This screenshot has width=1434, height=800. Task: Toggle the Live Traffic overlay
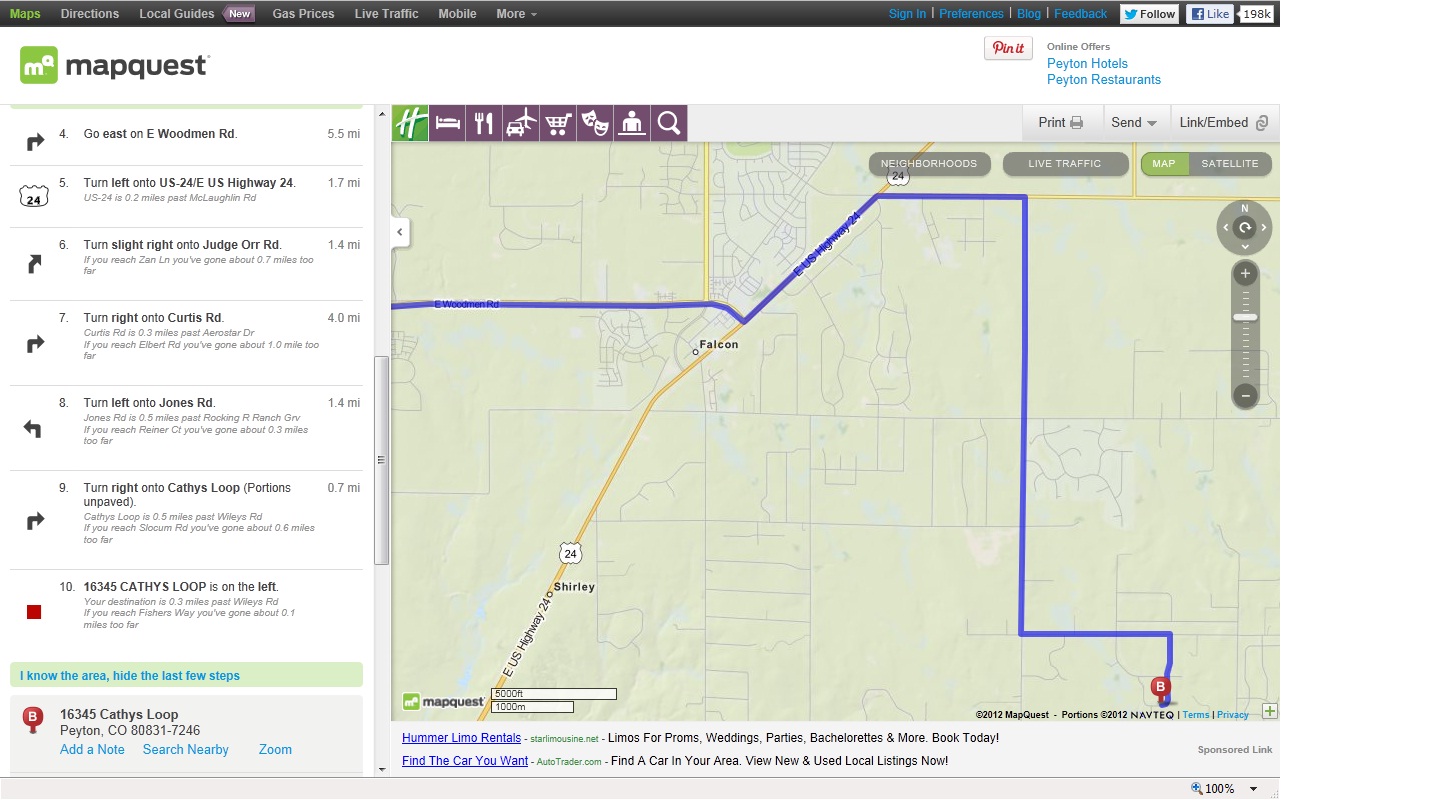point(1064,164)
